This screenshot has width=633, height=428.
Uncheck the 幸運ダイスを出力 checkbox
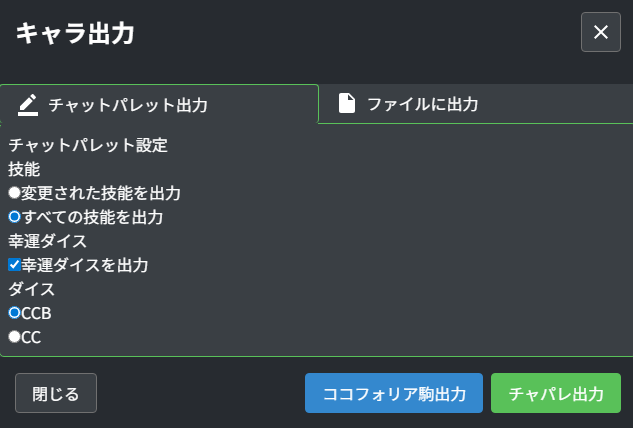15,265
